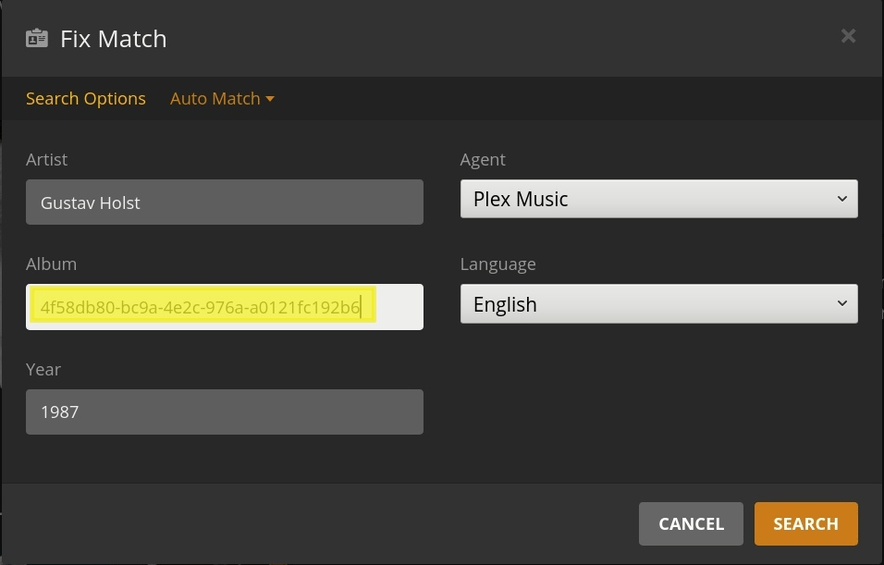The height and width of the screenshot is (565, 884).
Task: Click the Artist field containing Gustav Holst
Action: [224, 202]
